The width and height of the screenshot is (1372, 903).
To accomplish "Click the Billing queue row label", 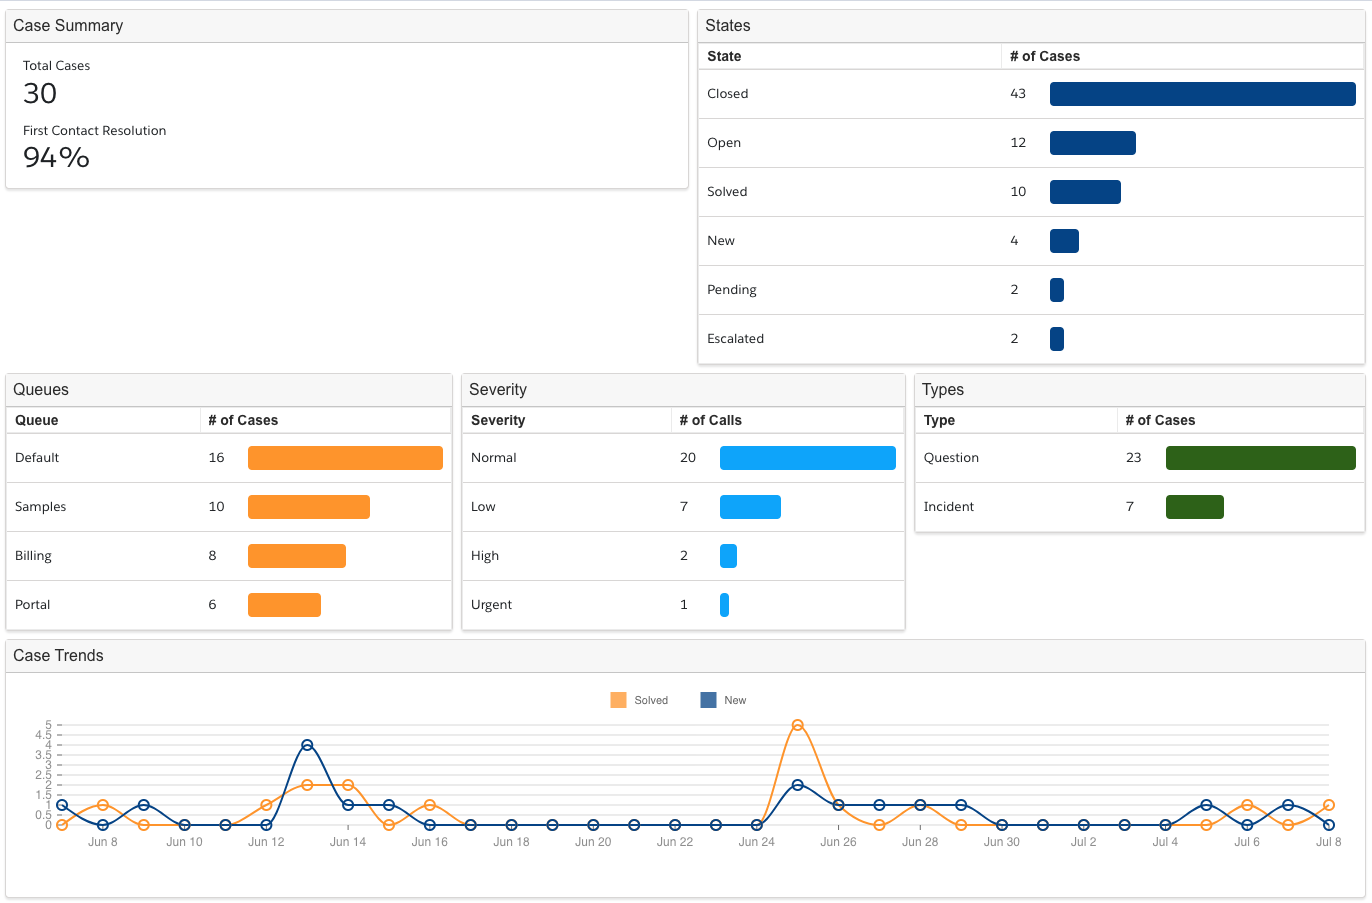I will coord(33,556).
